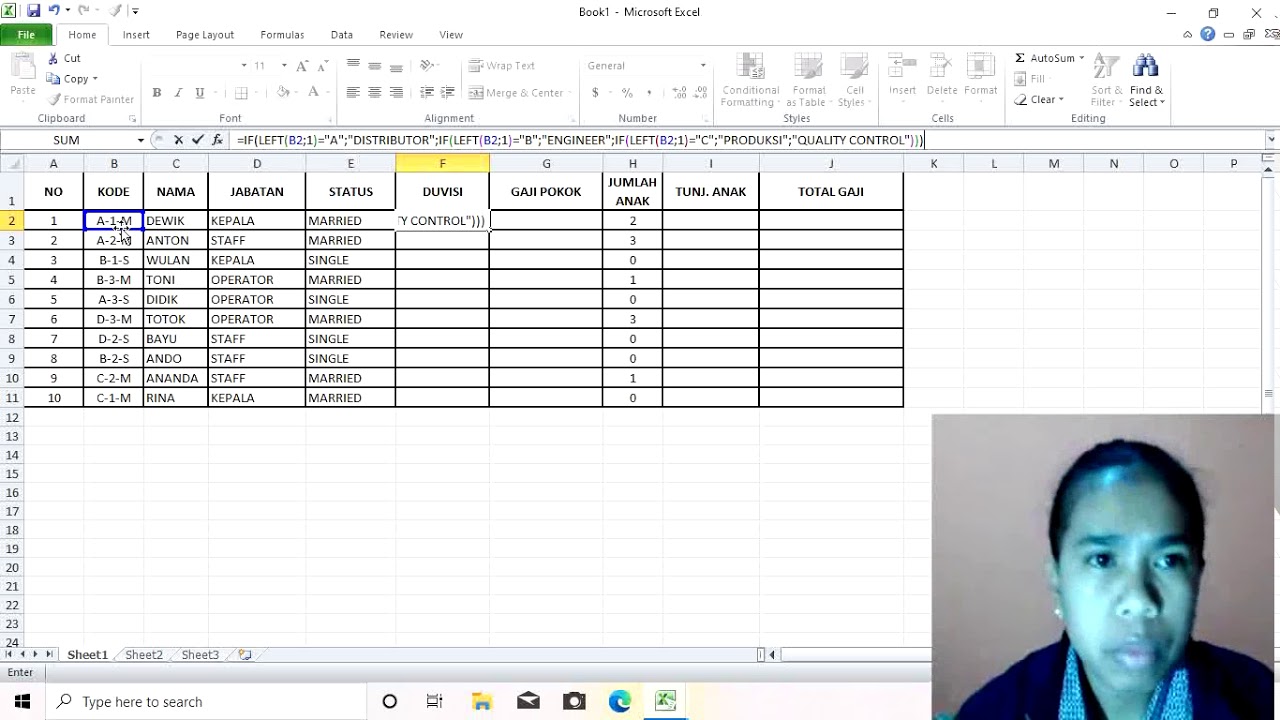Cancel the formula with the X button
The width and height of the screenshot is (1280, 720).
(x=178, y=140)
